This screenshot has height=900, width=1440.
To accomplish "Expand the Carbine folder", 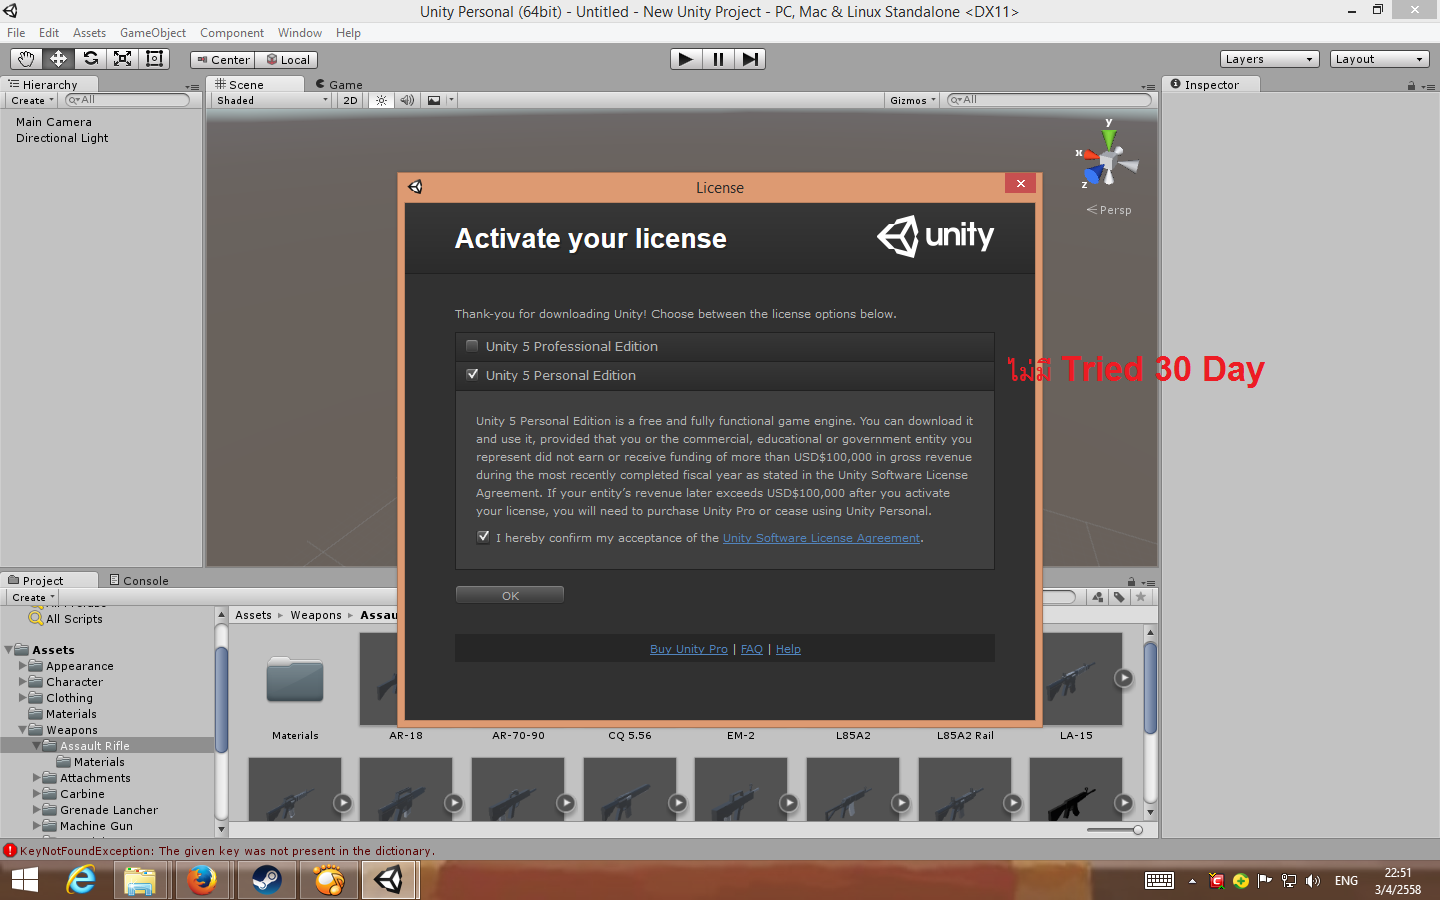I will click(x=37, y=793).
